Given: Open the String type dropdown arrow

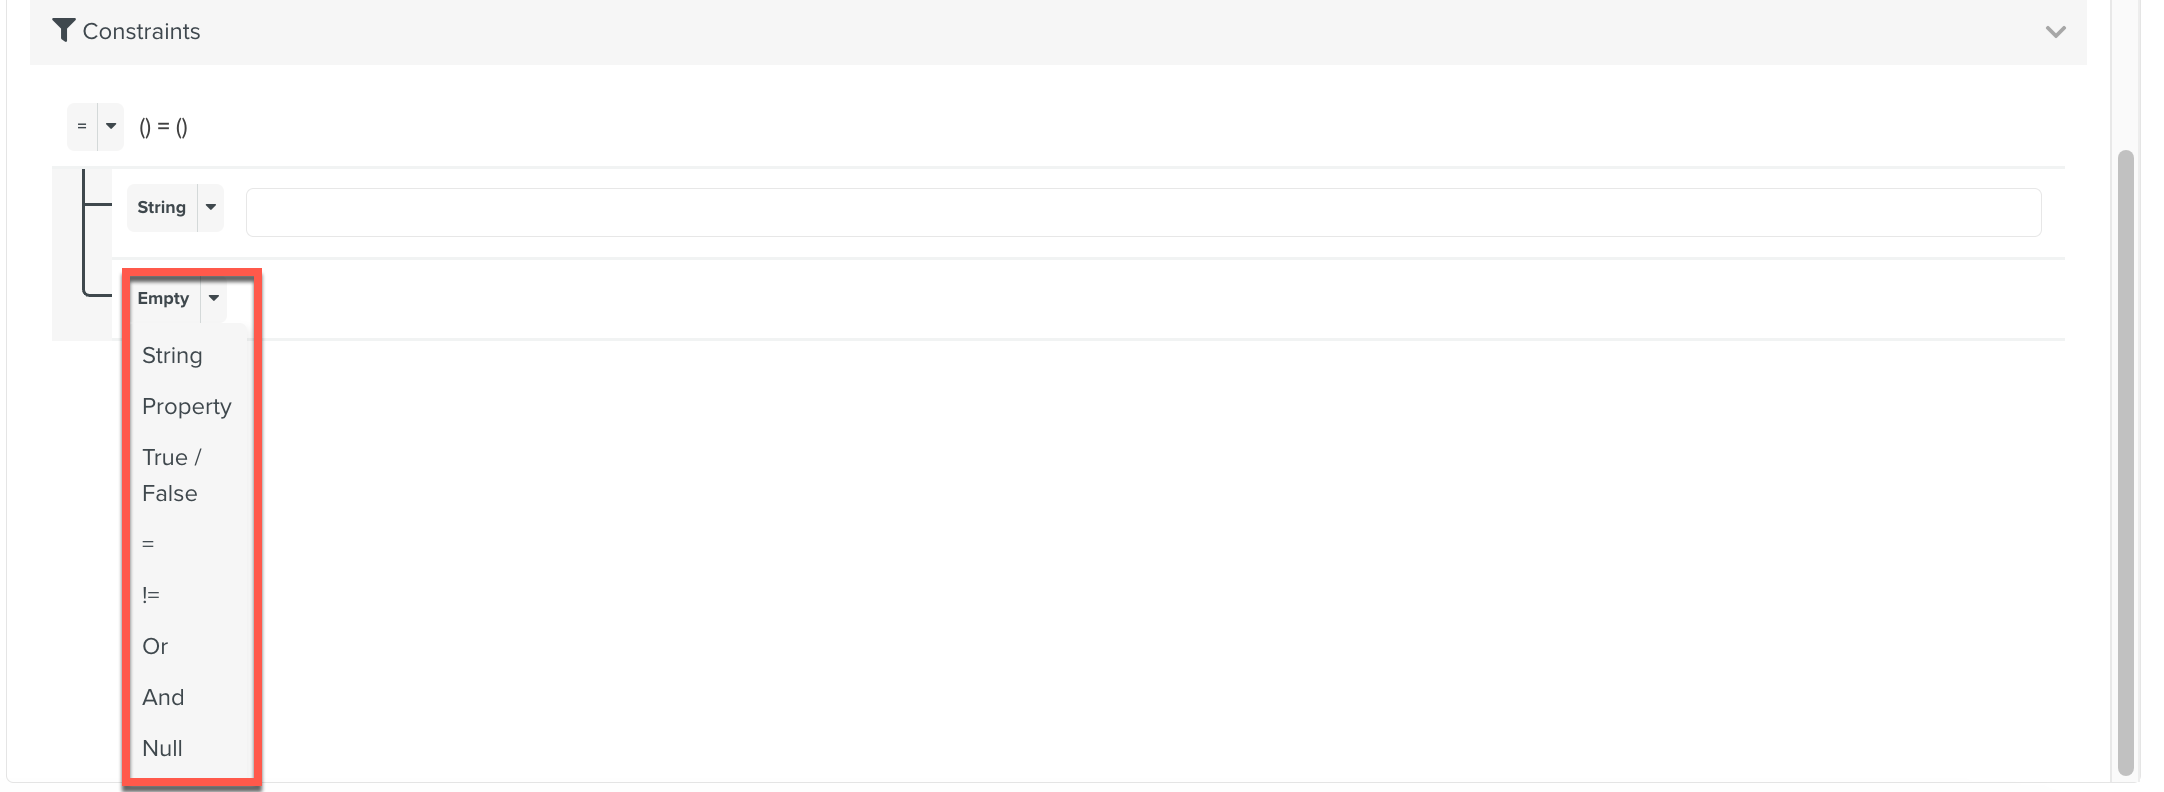Looking at the screenshot, I should [x=211, y=207].
